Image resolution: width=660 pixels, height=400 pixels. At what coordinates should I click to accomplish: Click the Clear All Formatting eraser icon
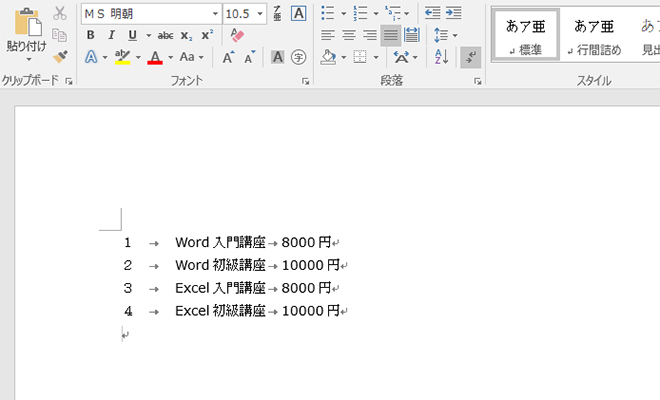237,35
